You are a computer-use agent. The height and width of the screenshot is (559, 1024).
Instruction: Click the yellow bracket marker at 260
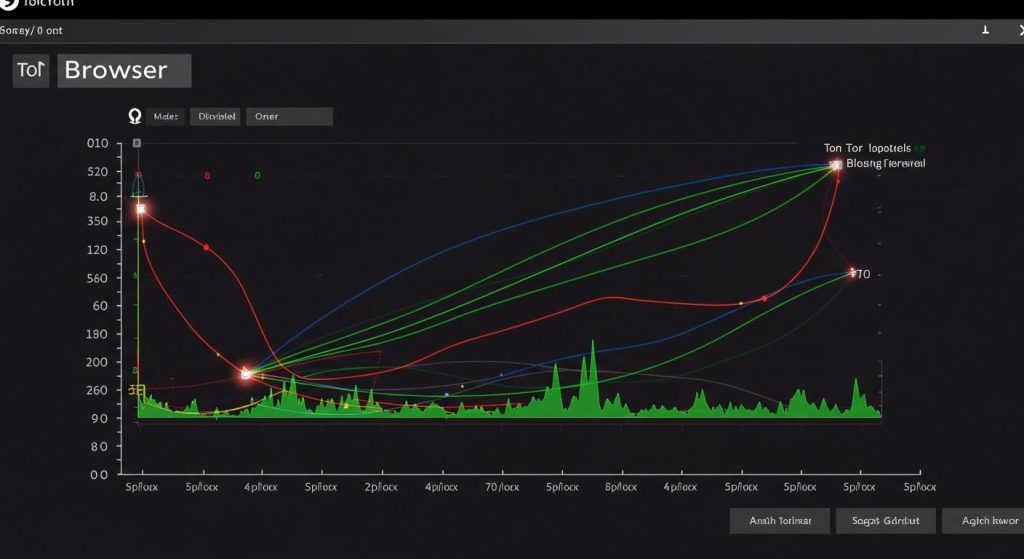137,389
